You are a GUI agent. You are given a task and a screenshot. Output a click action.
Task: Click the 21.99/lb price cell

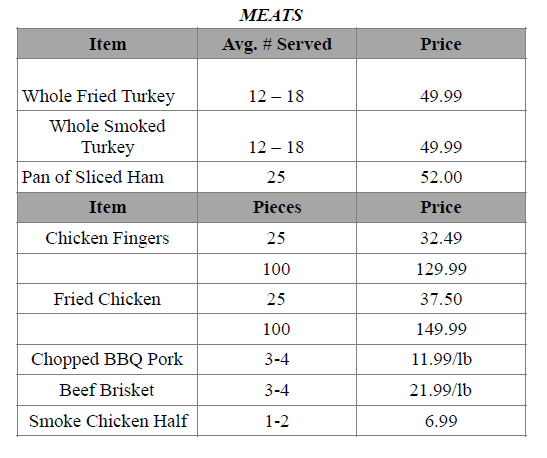[441, 390]
